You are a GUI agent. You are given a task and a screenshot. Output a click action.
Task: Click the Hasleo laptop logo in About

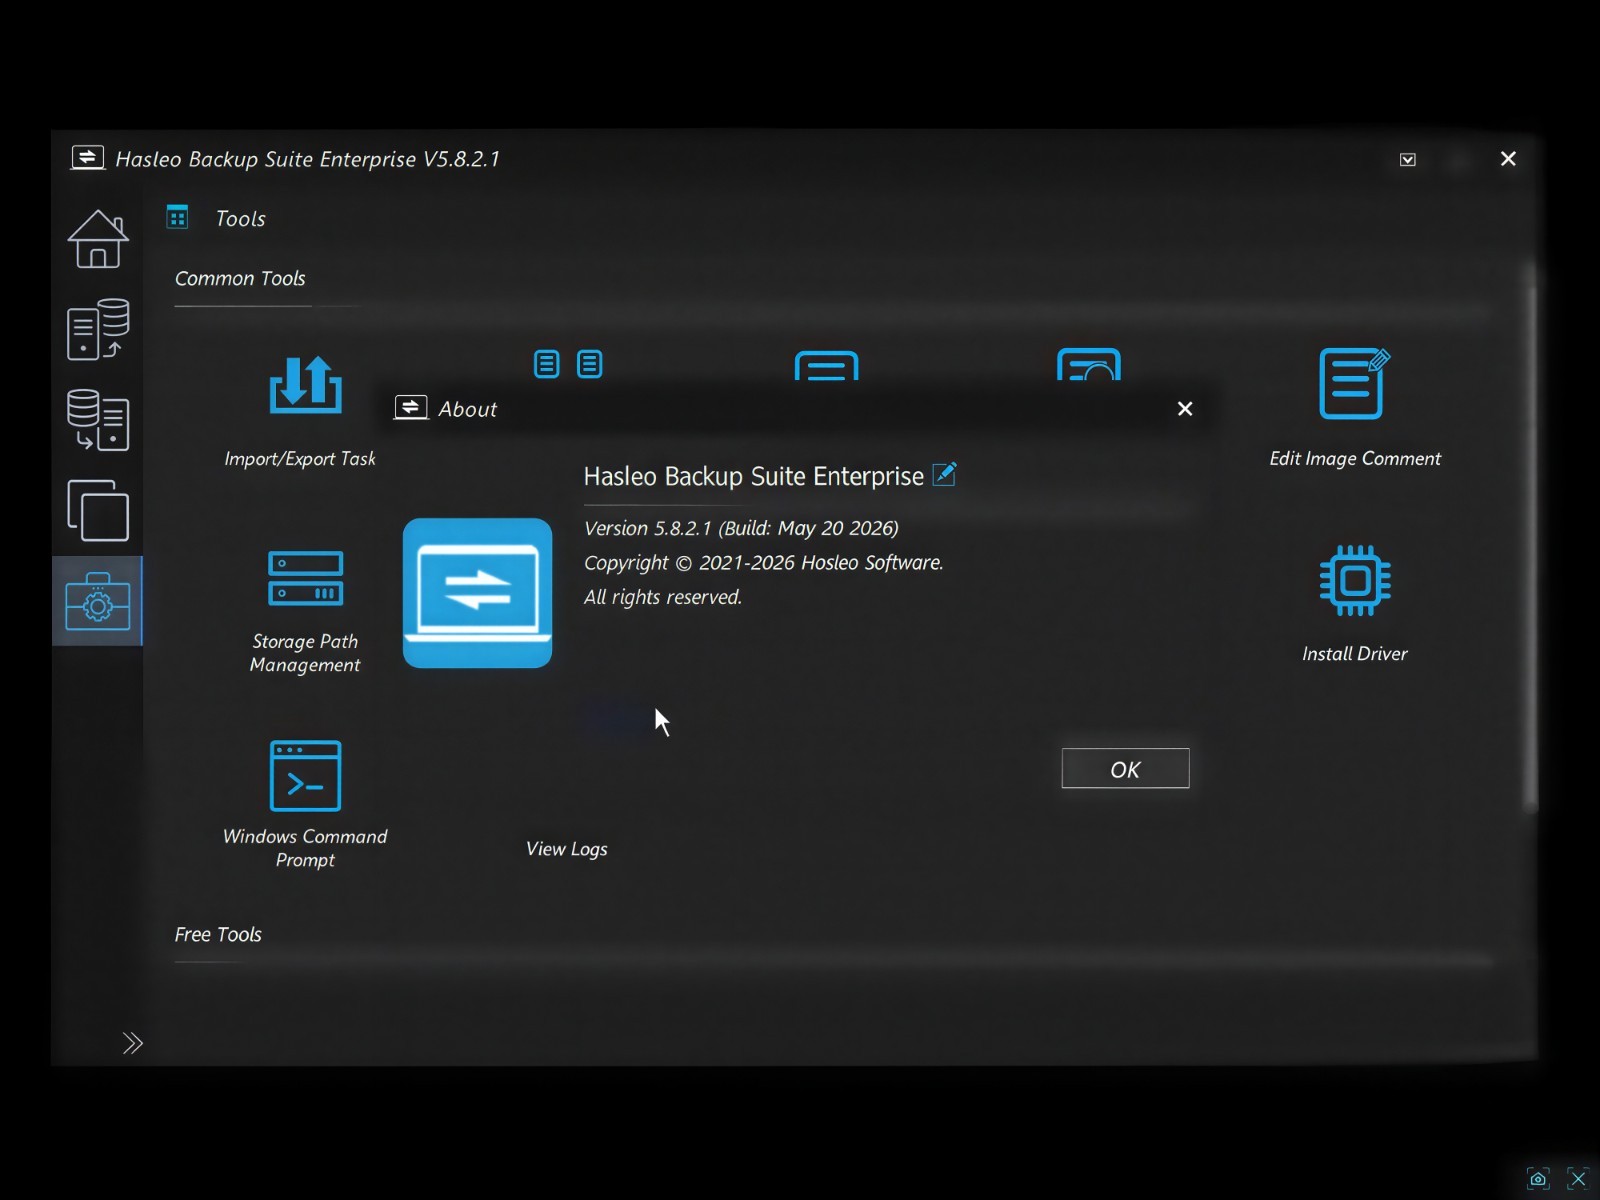coord(477,592)
